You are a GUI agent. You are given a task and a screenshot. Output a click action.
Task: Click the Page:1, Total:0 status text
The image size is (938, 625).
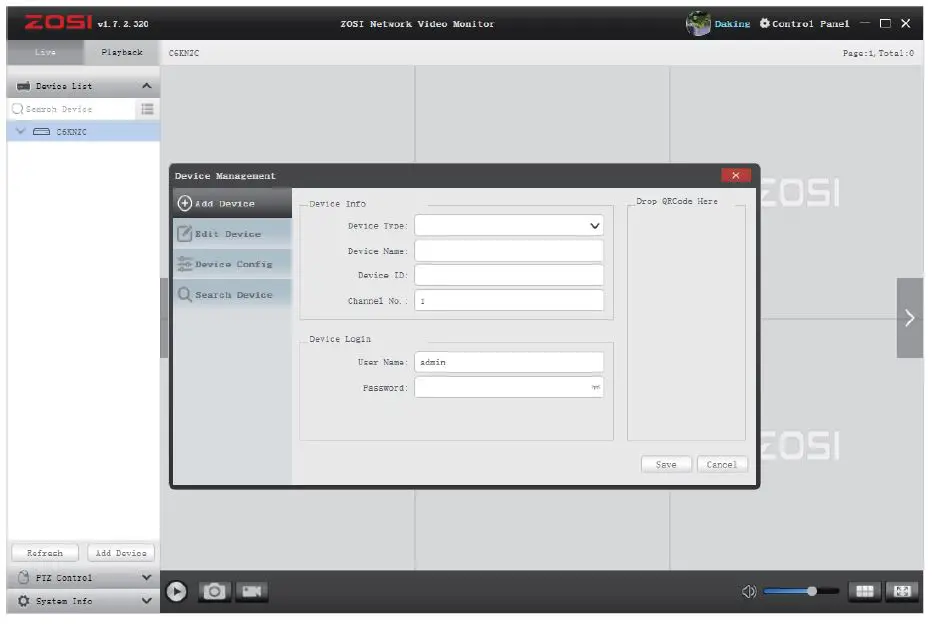878,53
